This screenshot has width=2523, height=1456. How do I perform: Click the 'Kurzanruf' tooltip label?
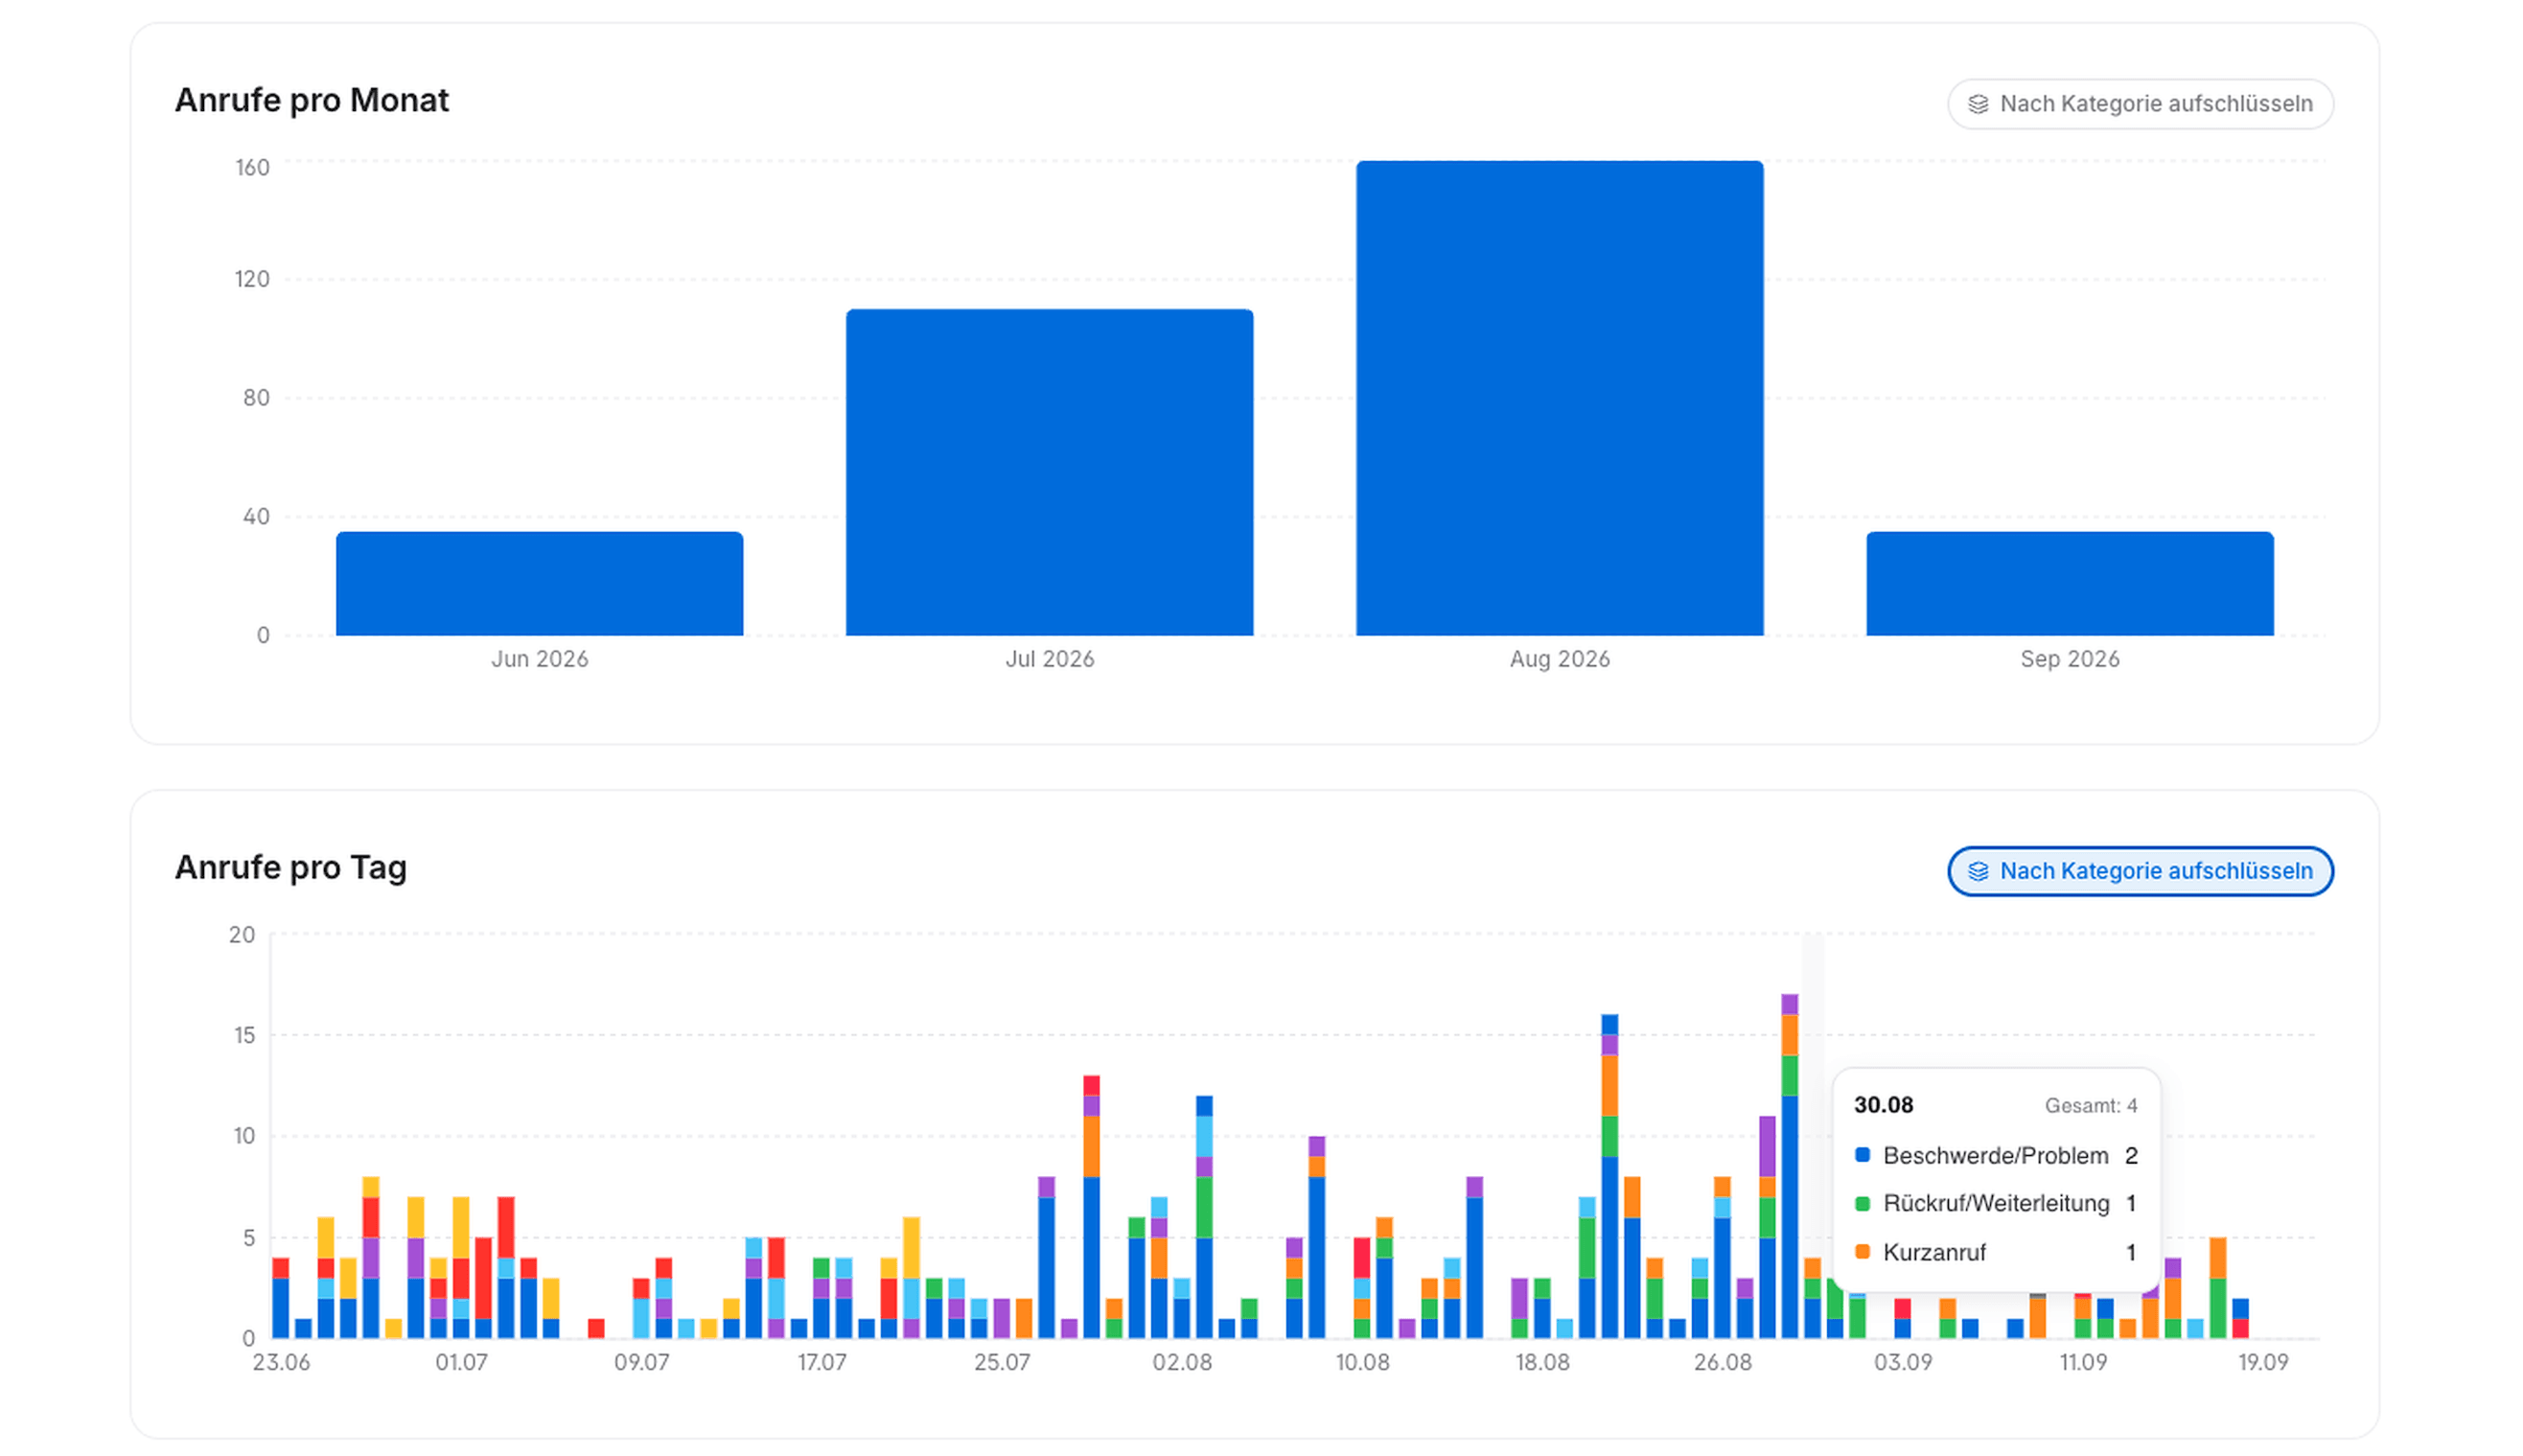pyautogui.click(x=1934, y=1252)
